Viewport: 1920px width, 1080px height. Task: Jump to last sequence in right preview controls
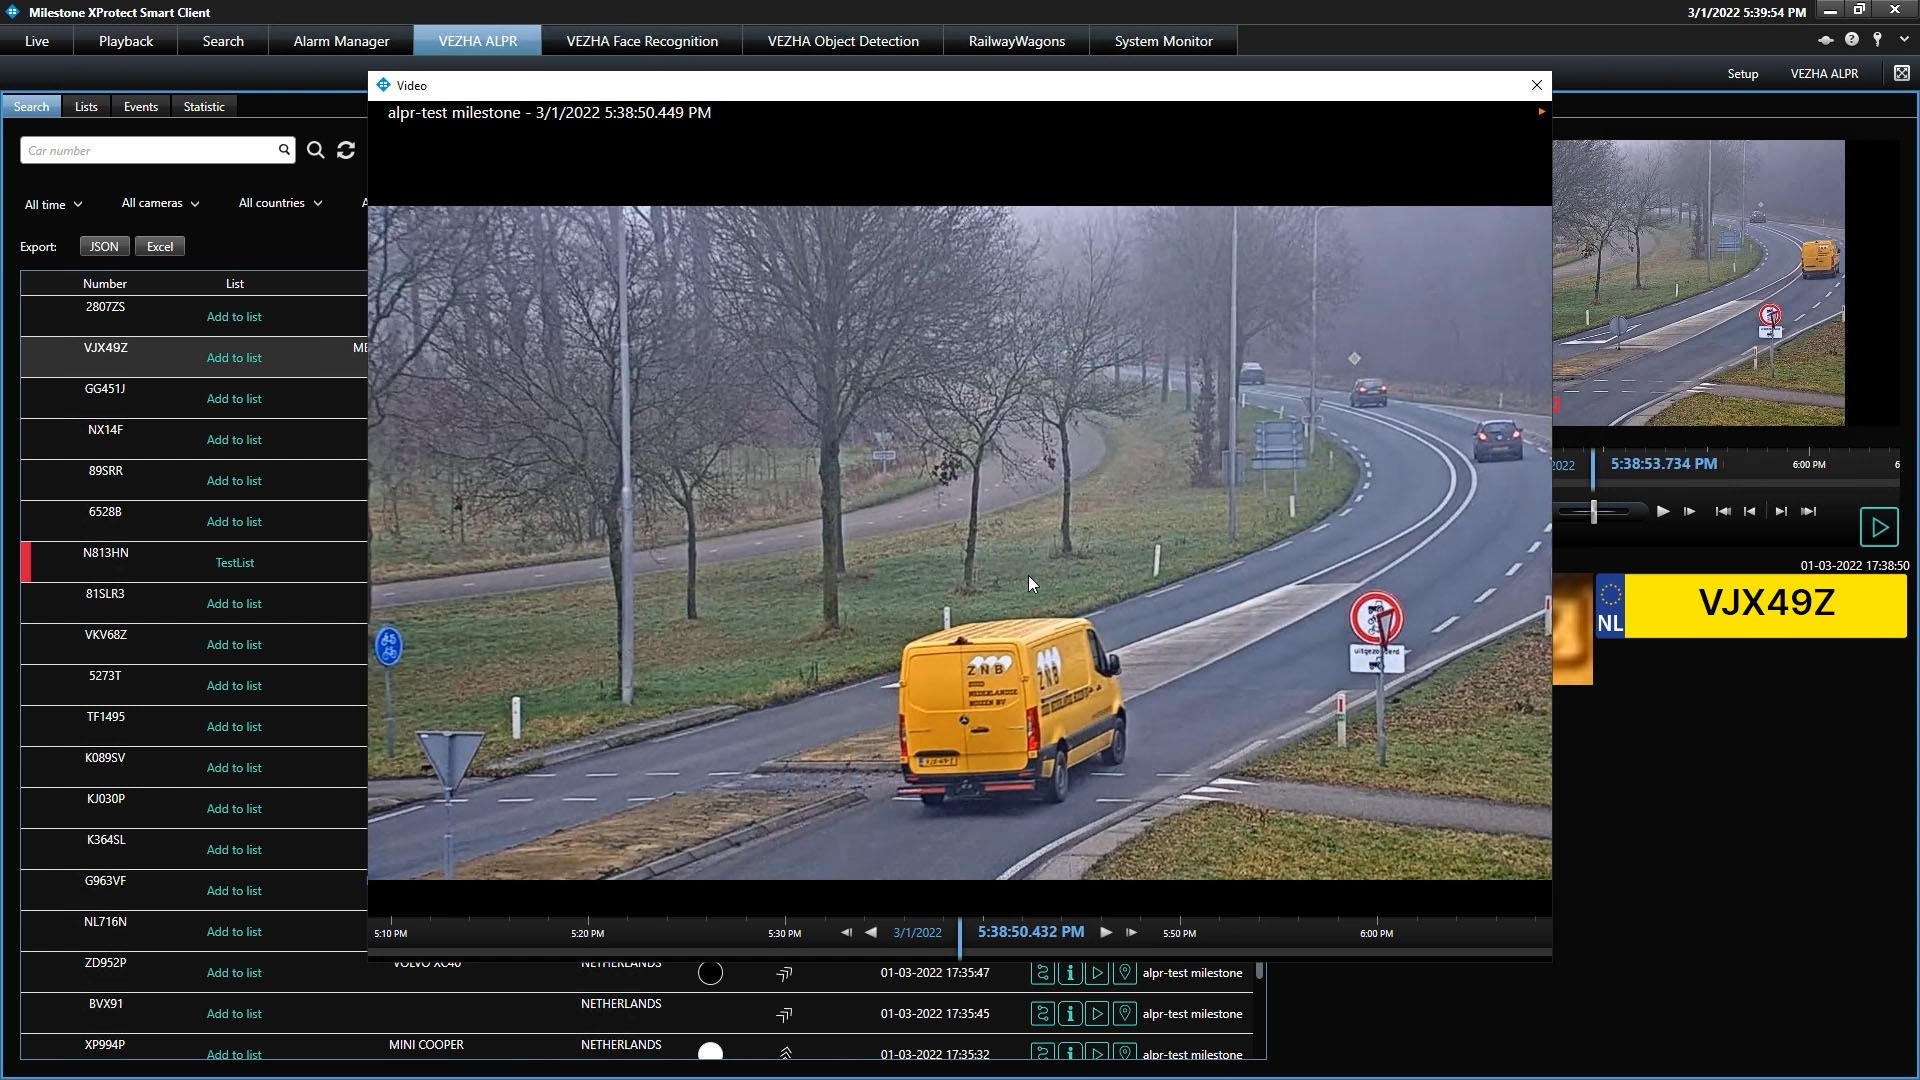1809,511
